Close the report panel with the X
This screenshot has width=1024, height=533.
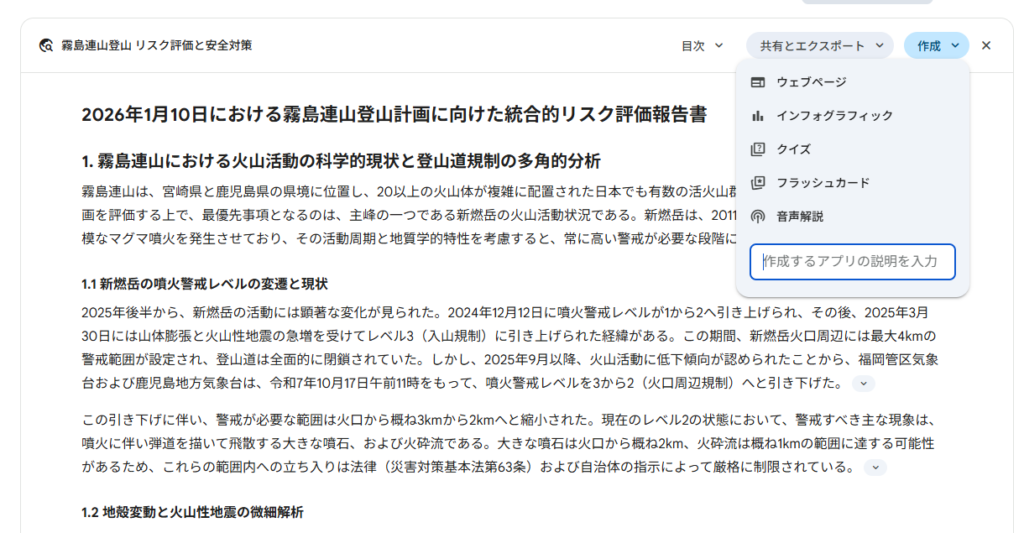(x=986, y=46)
